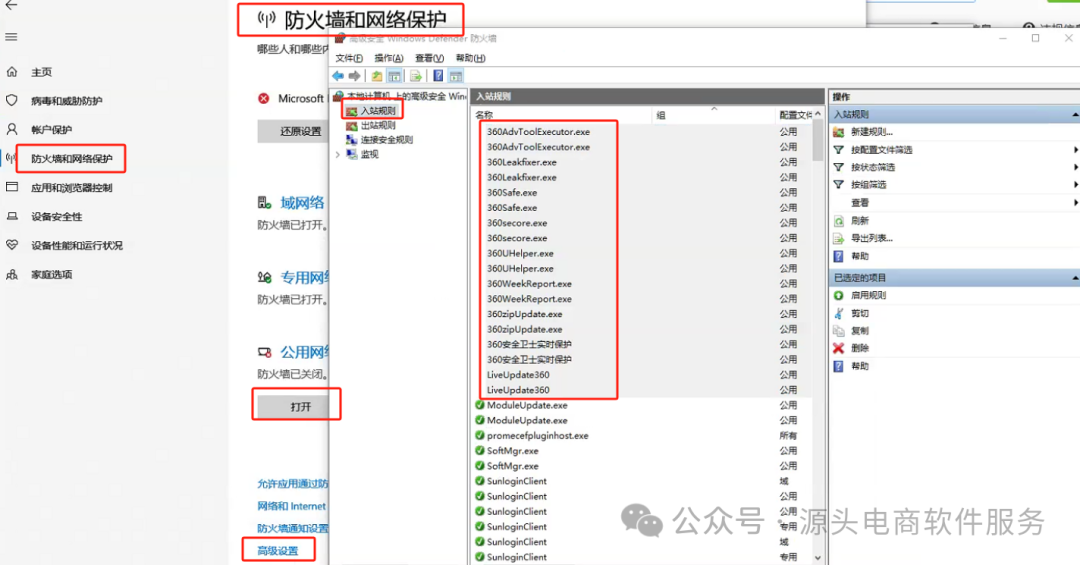The height and width of the screenshot is (565, 1080).
Task: Toggle the show/hide action pane toolbar icon
Action: point(455,76)
